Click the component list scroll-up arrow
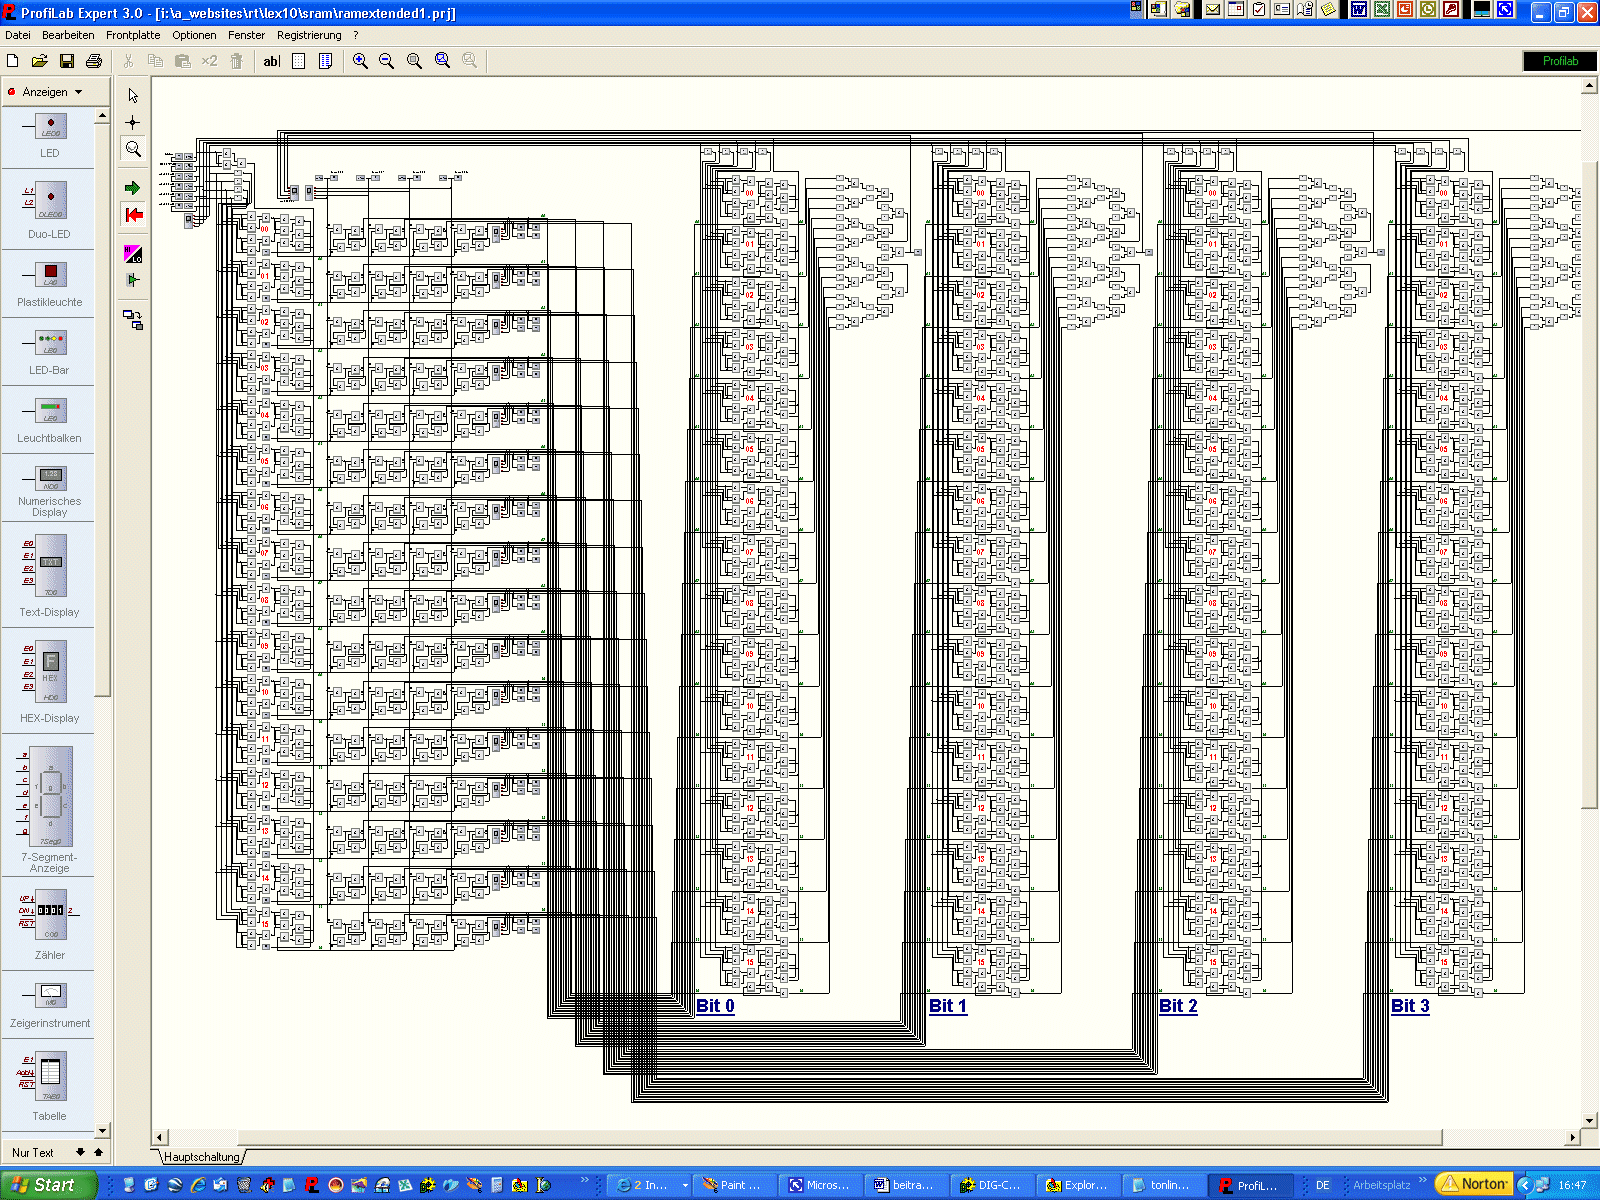The height and width of the screenshot is (1200, 1600). click(102, 116)
